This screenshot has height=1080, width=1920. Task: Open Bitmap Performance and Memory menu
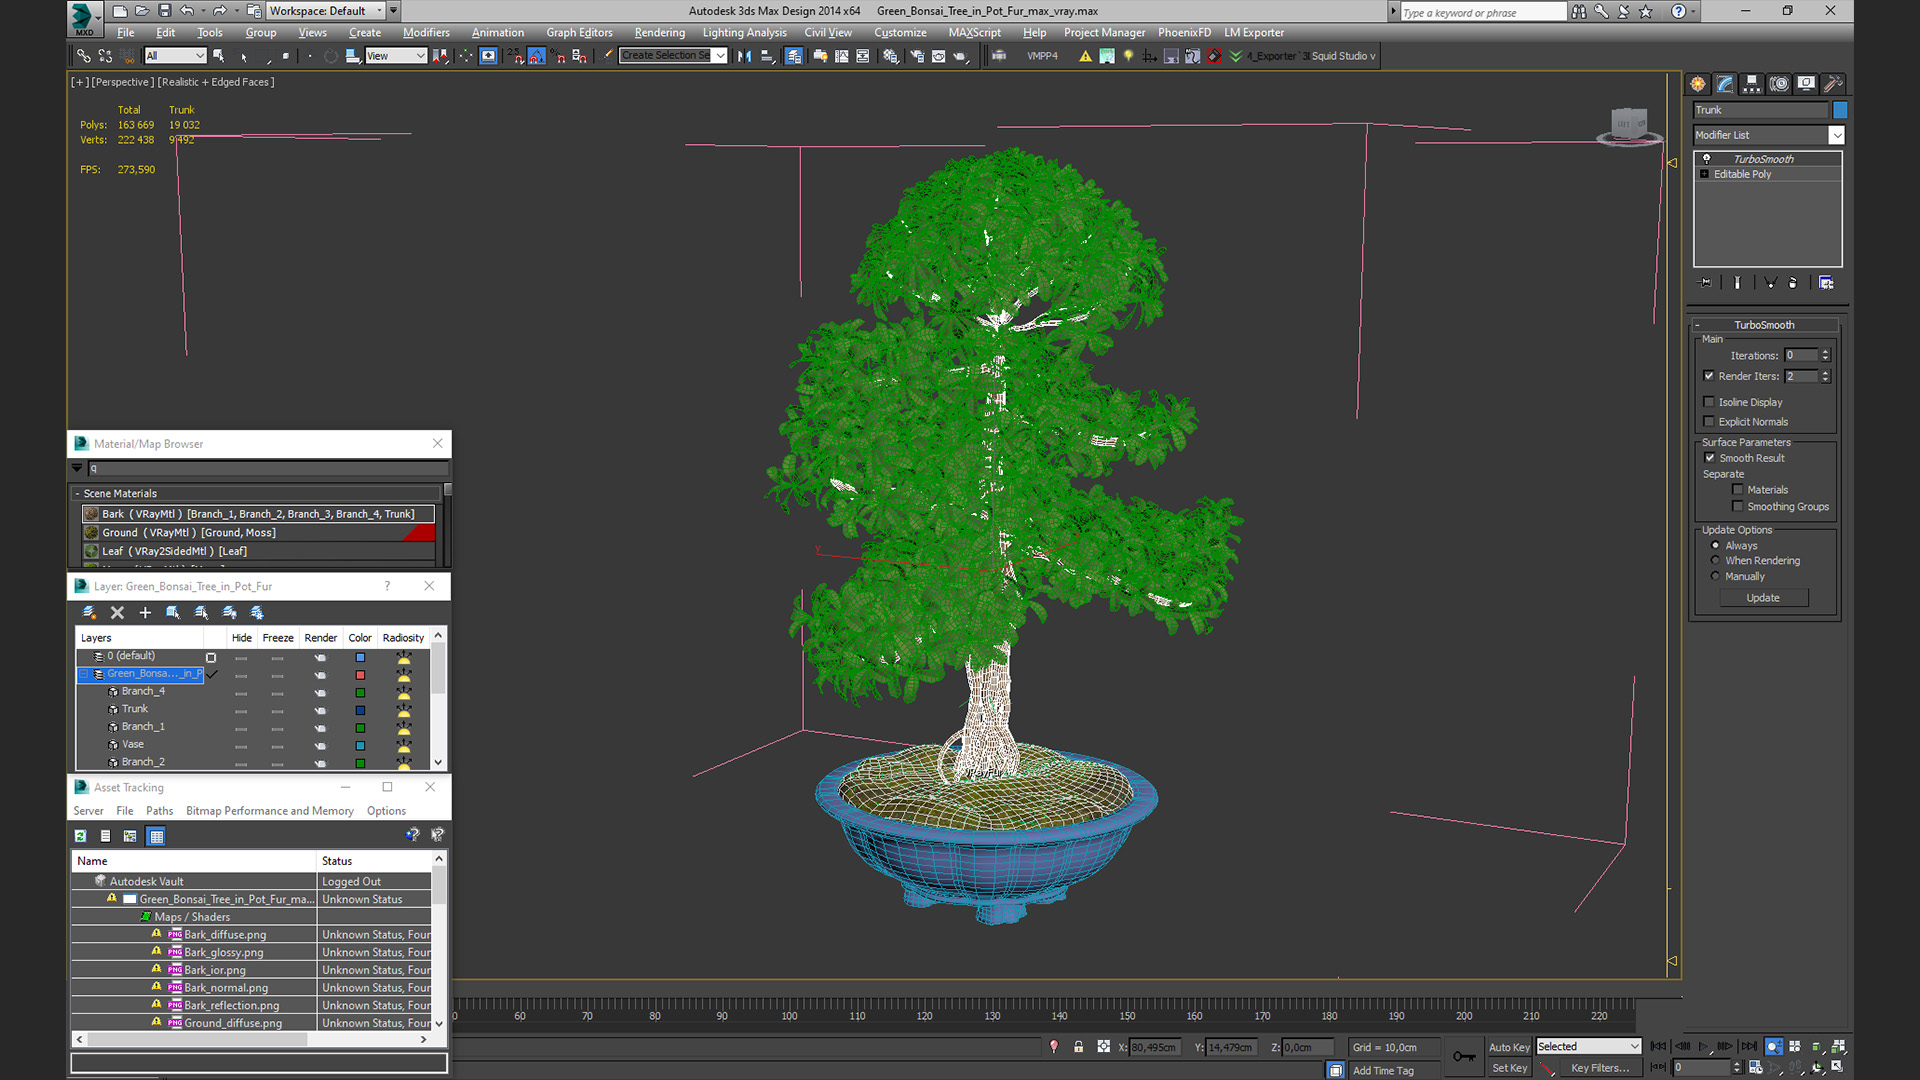[x=270, y=811]
